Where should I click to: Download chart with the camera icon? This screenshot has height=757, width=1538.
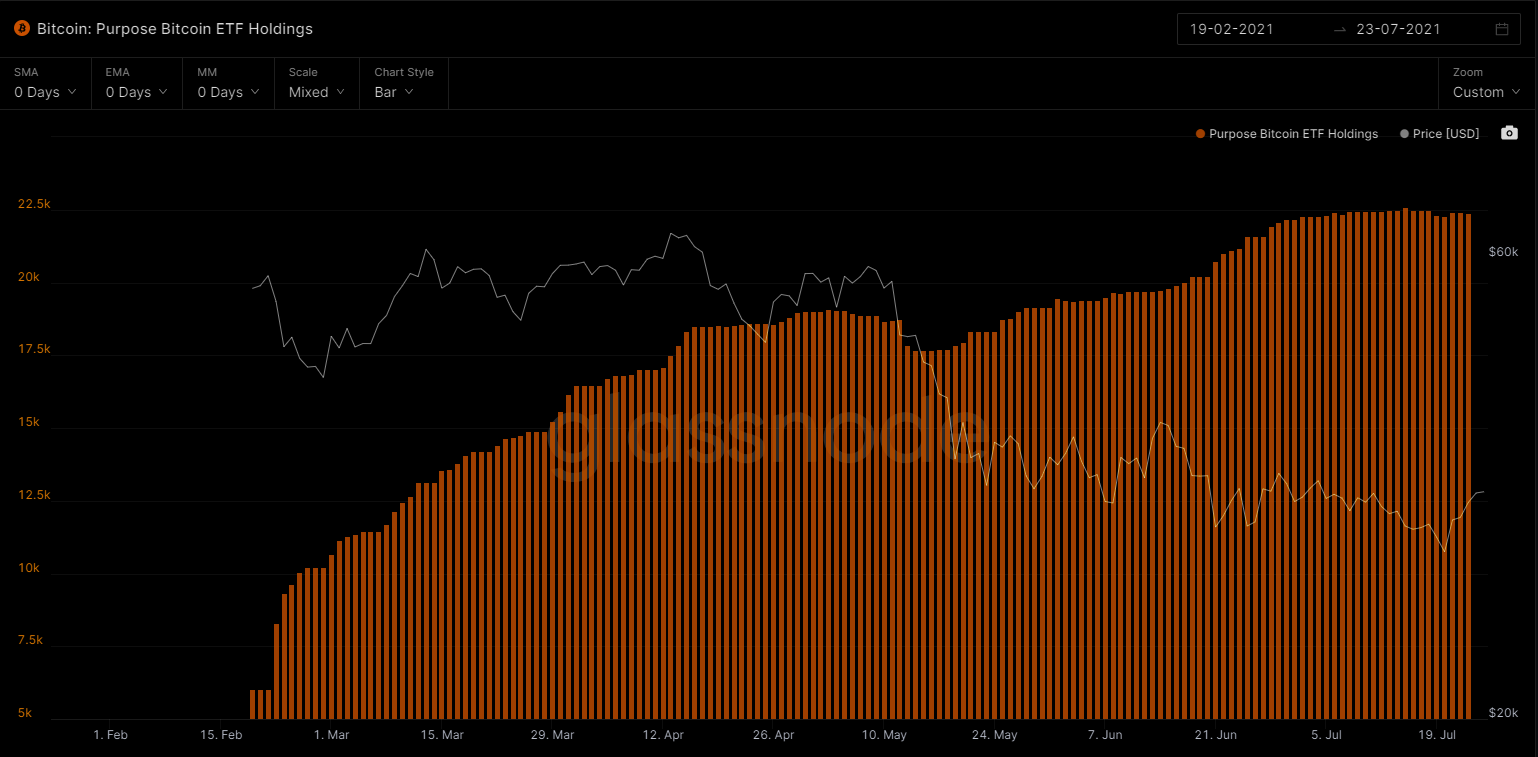[x=1509, y=133]
